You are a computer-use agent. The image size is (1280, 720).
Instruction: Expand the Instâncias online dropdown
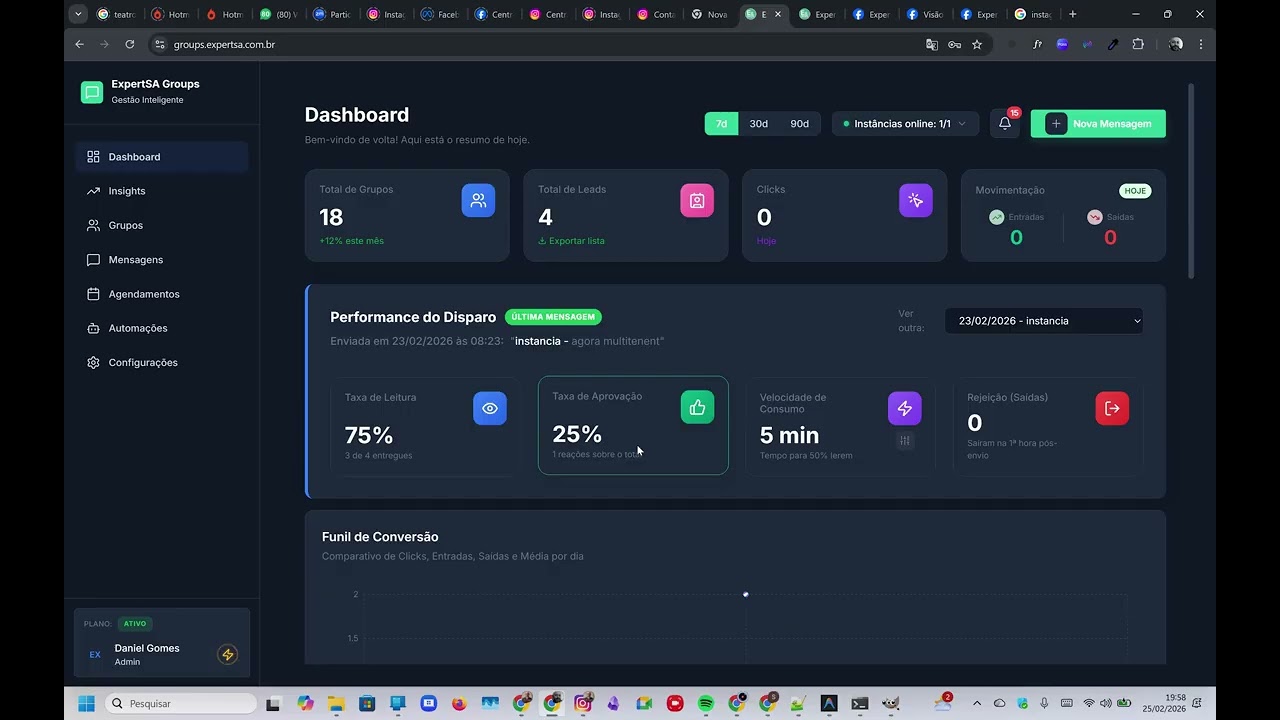click(x=905, y=124)
